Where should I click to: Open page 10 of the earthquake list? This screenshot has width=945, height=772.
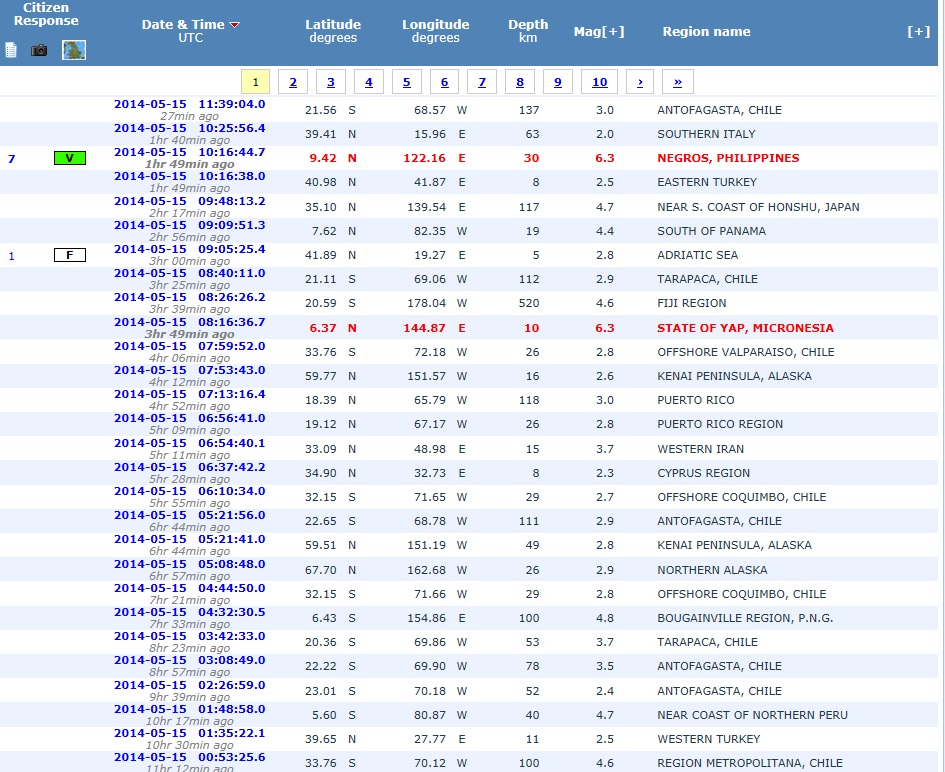pos(600,82)
